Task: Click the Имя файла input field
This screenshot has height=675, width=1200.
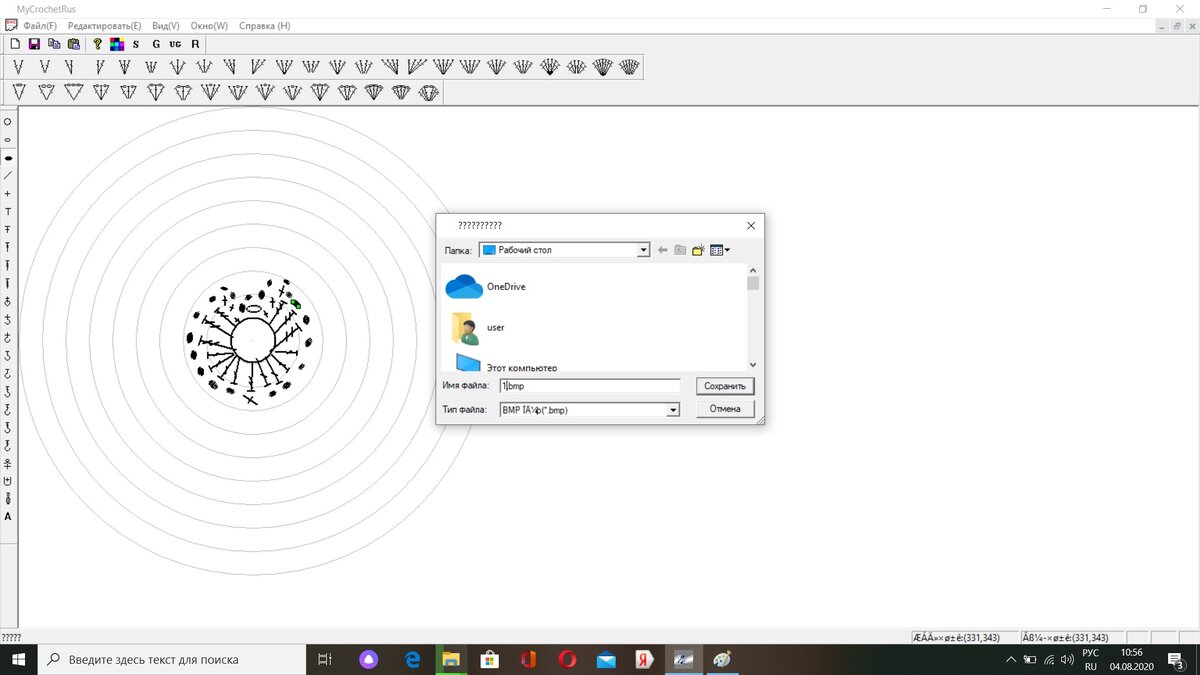Action: [x=590, y=386]
